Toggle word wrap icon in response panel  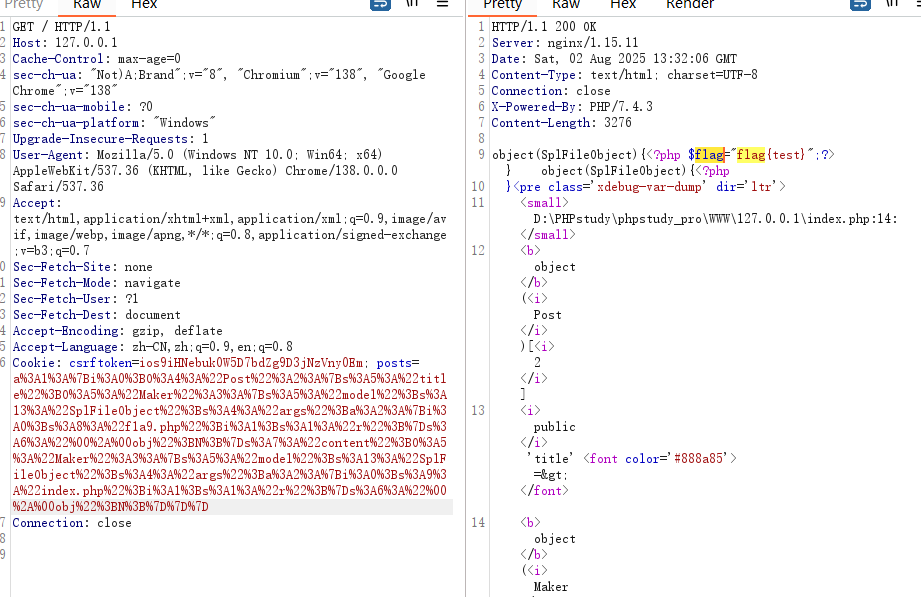click(x=859, y=5)
